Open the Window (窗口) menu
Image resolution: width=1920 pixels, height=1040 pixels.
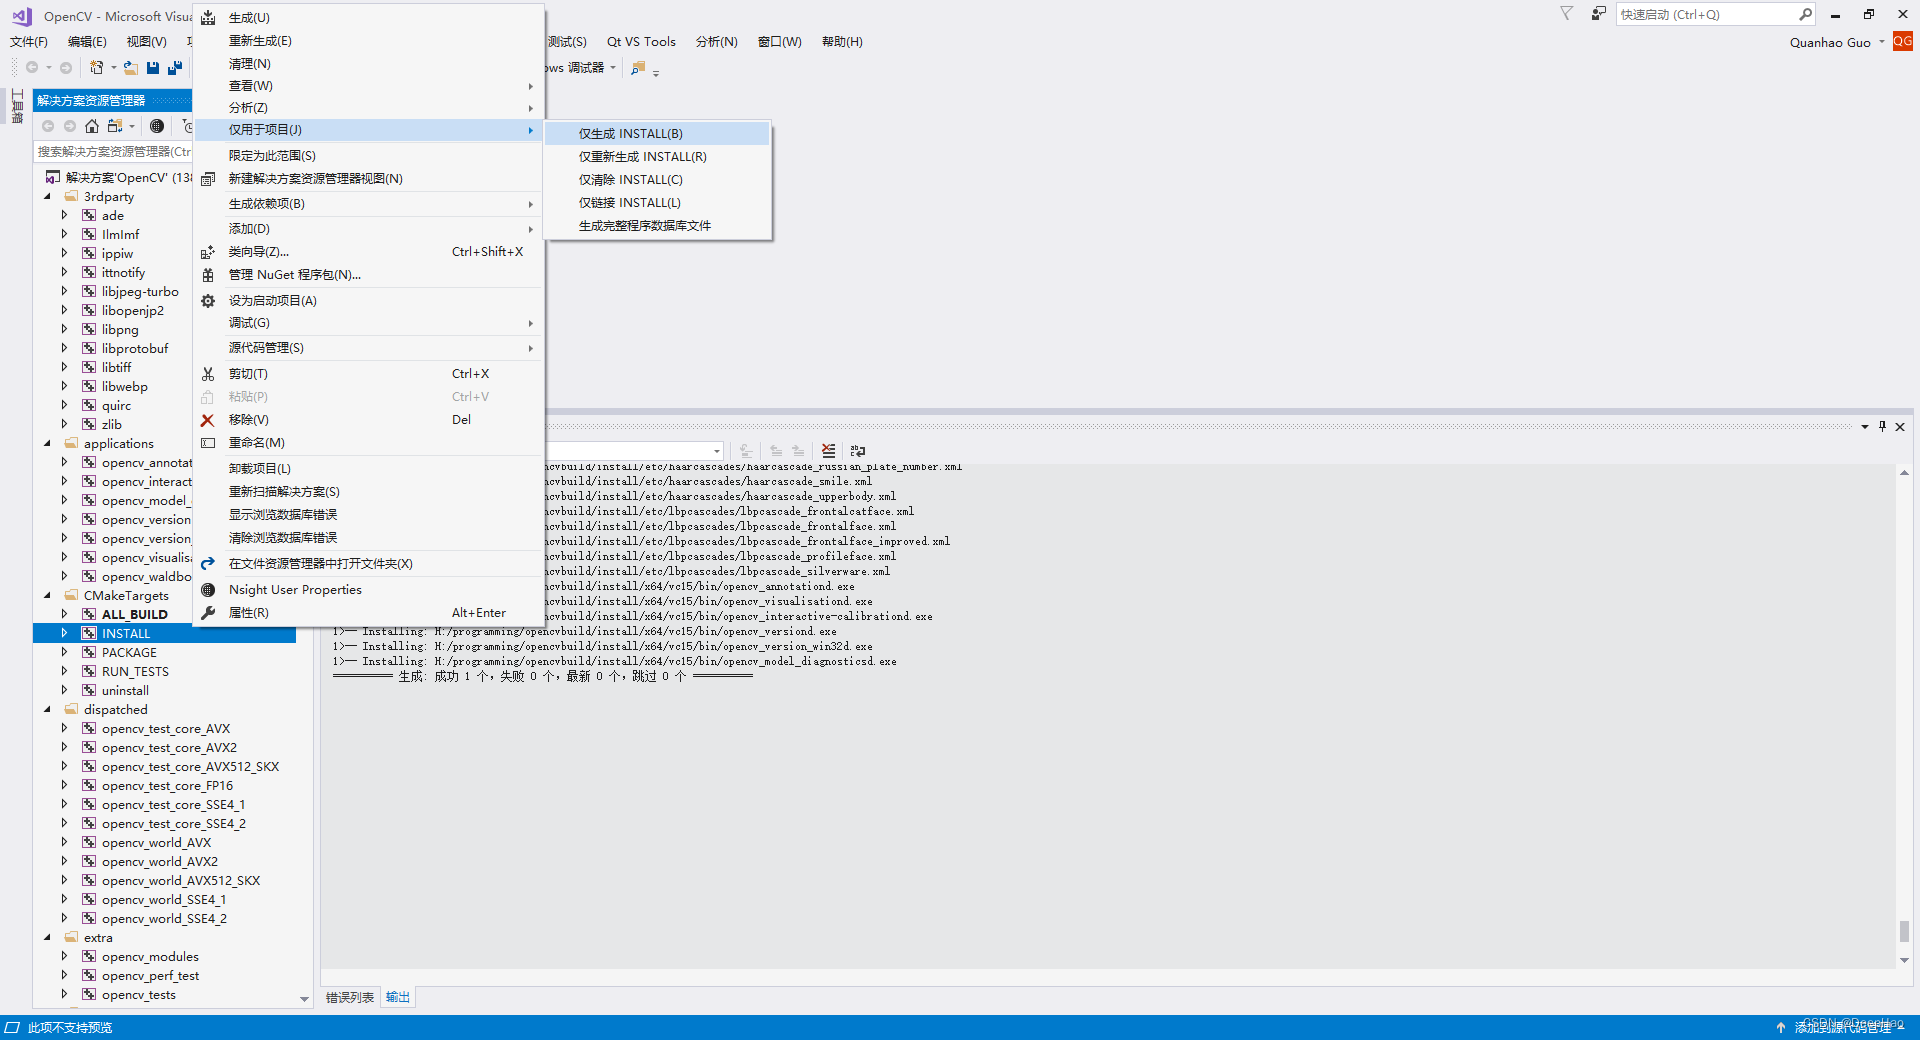point(779,42)
